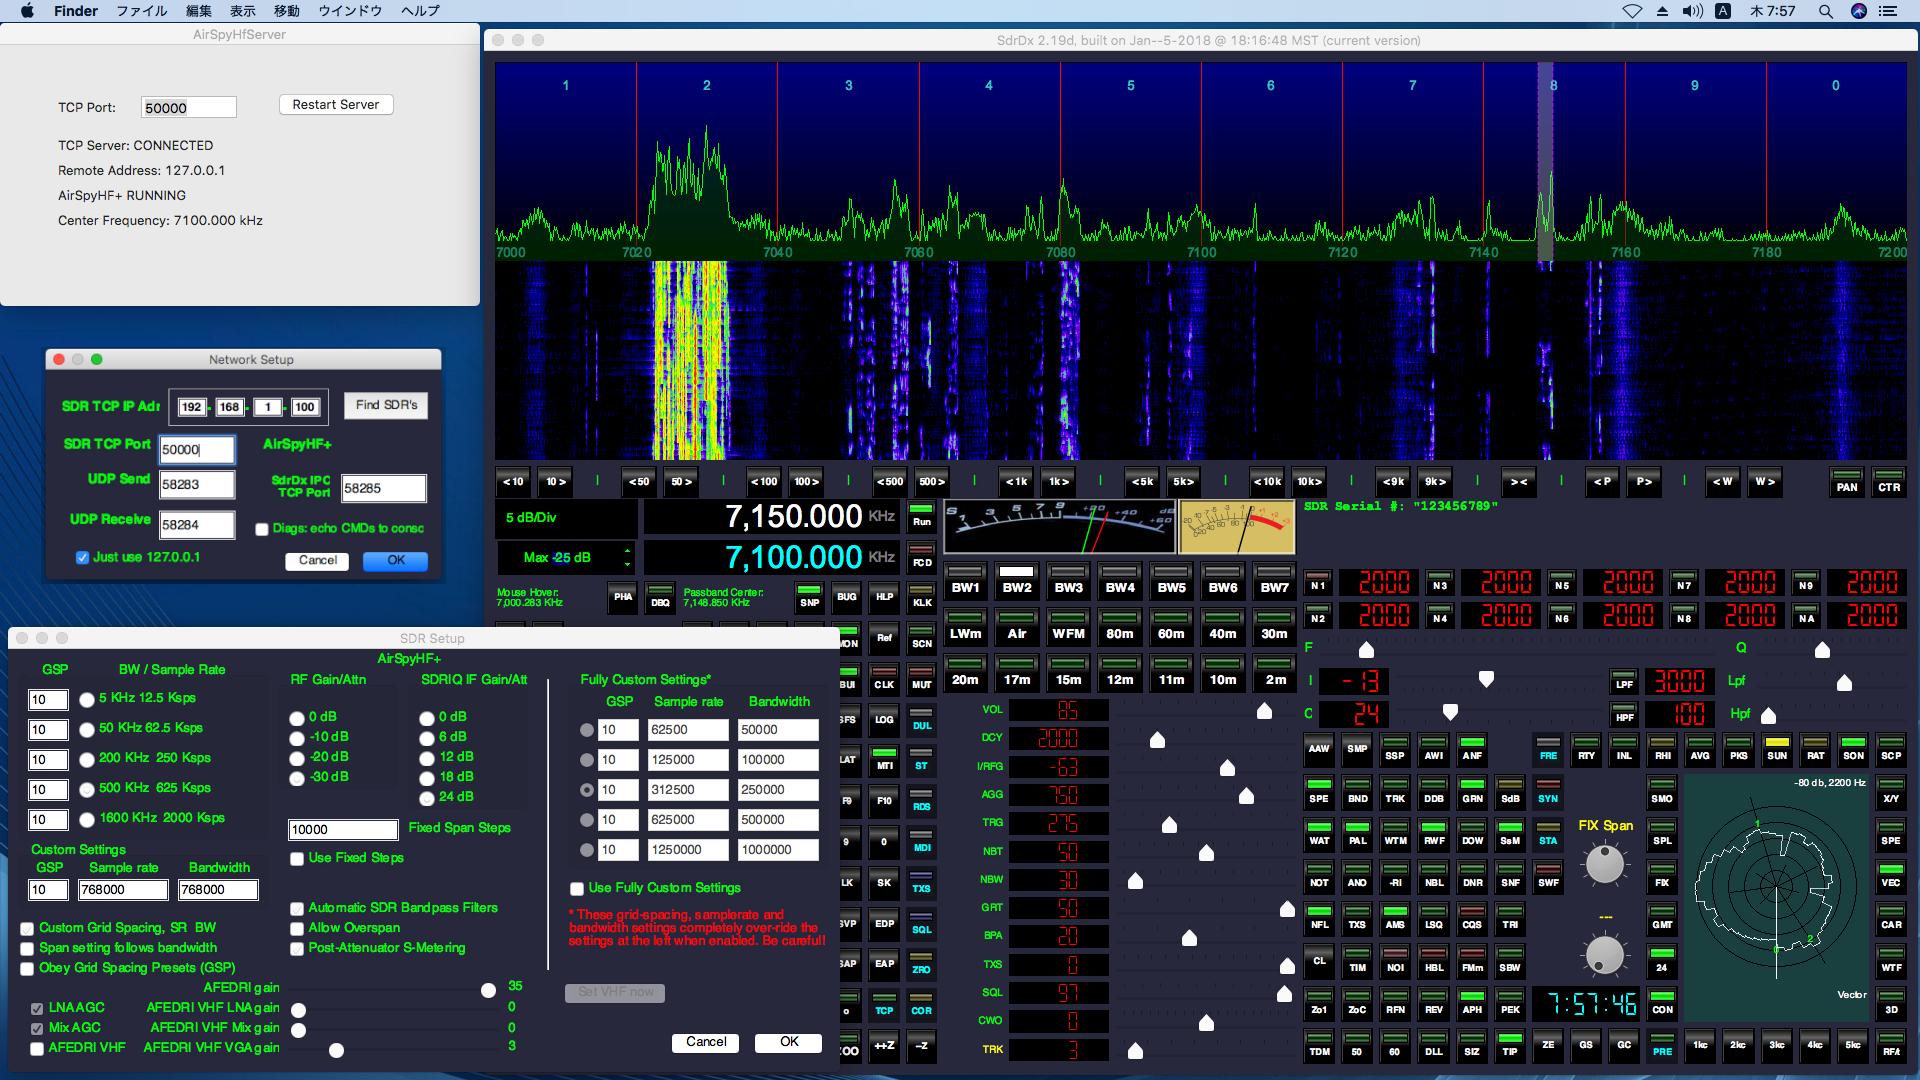The image size is (1920, 1080).
Task: Choose the 12 dB SDRIQ IF gain
Action: pyautogui.click(x=427, y=758)
